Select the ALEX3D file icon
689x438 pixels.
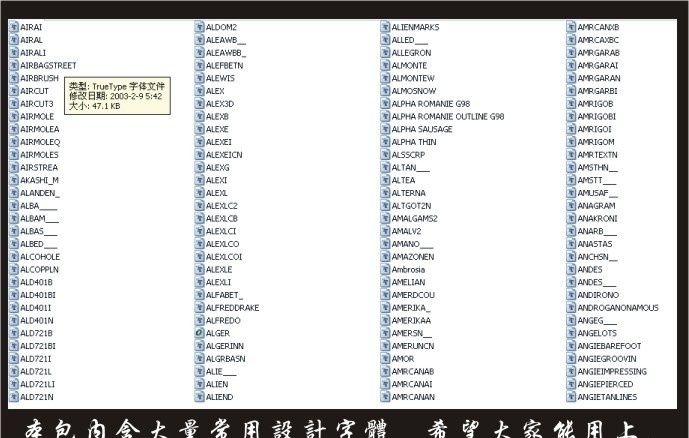(199, 103)
